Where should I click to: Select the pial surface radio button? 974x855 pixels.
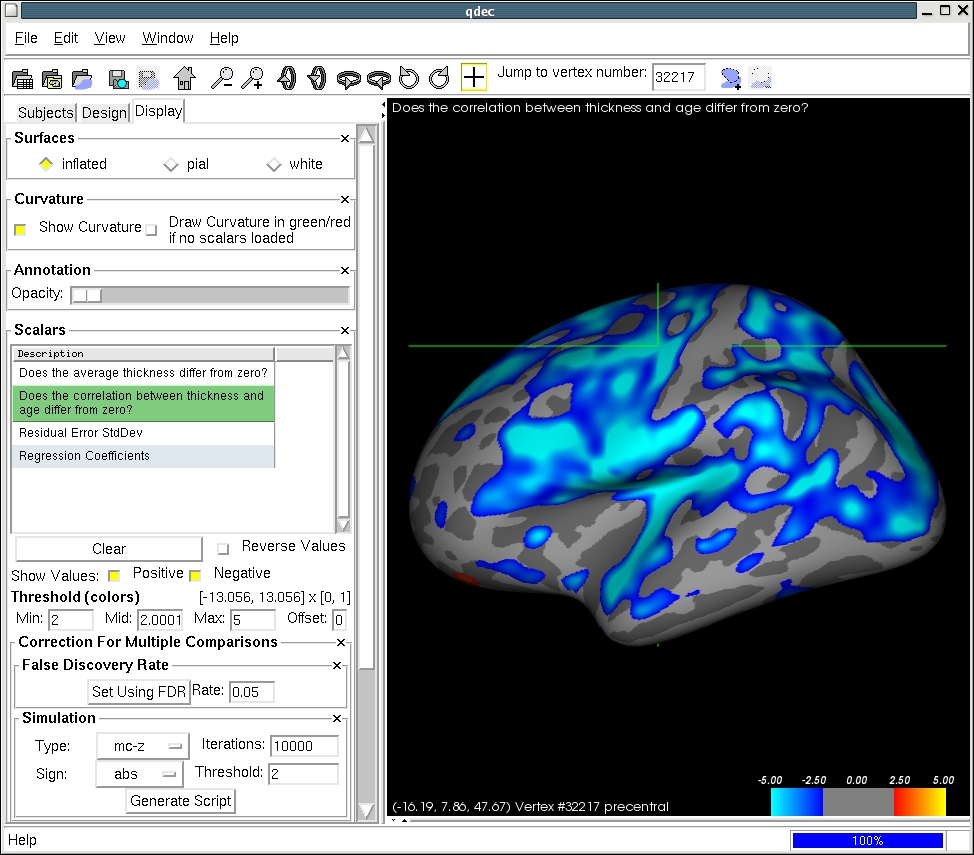[x=171, y=164]
